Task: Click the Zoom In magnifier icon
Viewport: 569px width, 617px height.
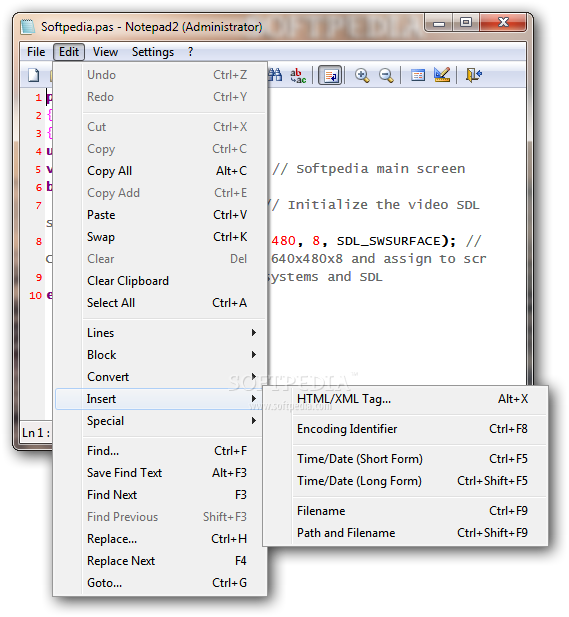Action: [362, 75]
